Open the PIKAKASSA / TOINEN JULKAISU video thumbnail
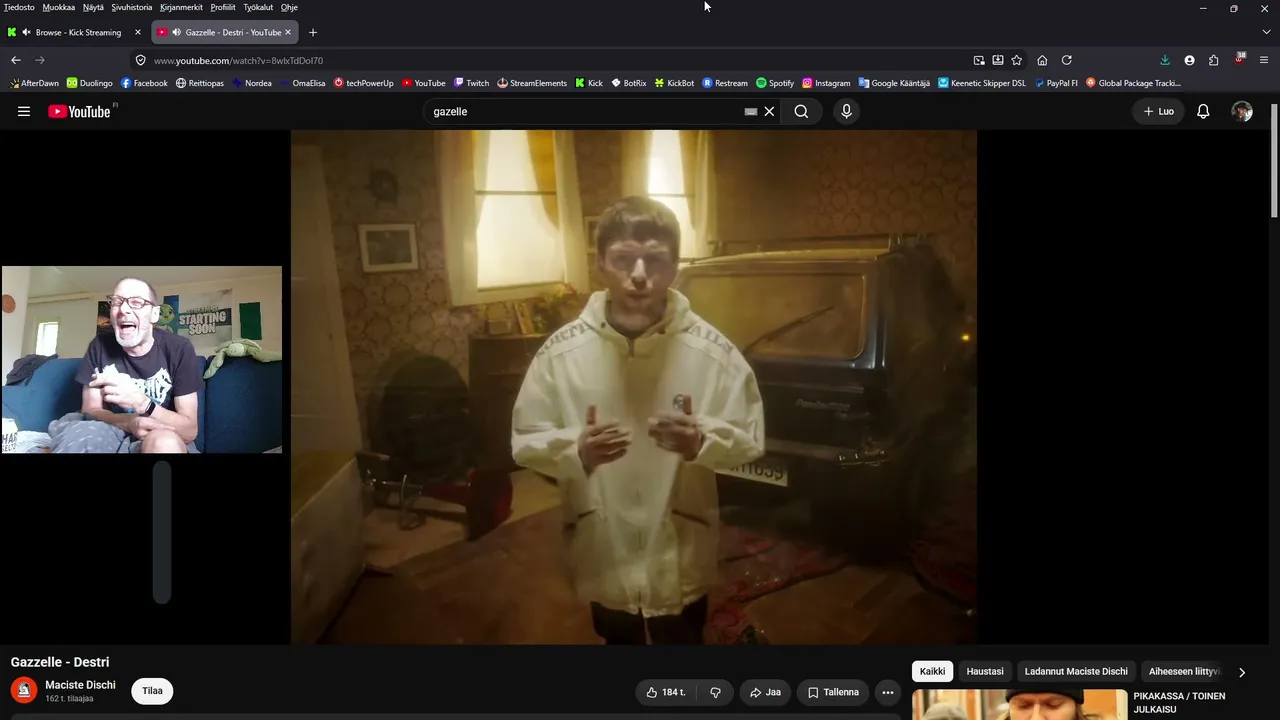This screenshot has width=1280, height=720. (1019, 704)
